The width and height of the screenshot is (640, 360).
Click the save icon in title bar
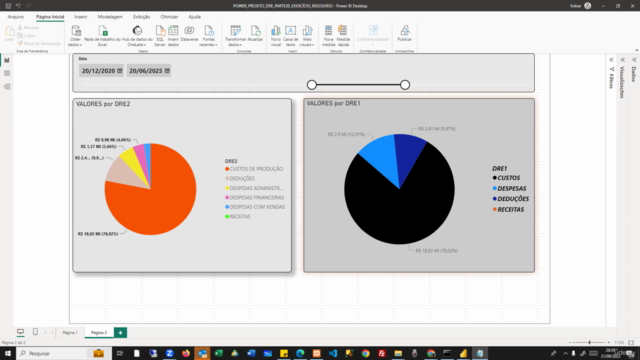(8, 6)
